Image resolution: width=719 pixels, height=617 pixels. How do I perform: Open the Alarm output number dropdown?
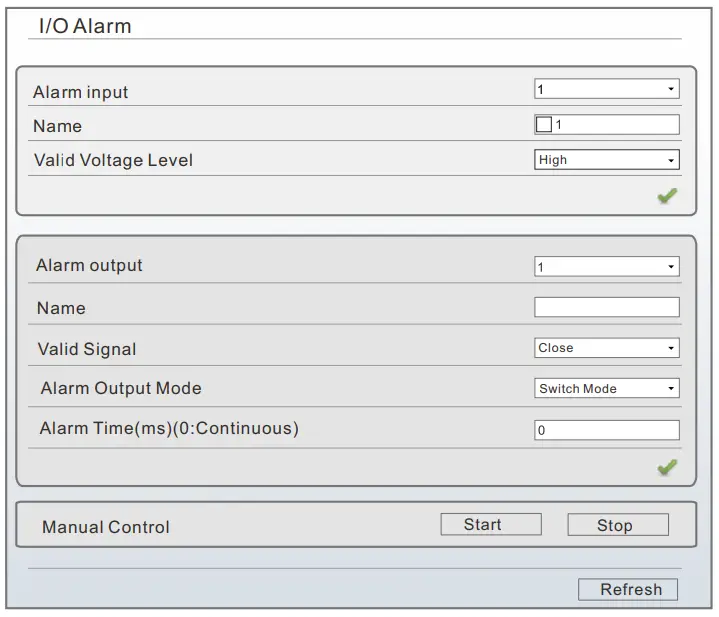point(607,267)
